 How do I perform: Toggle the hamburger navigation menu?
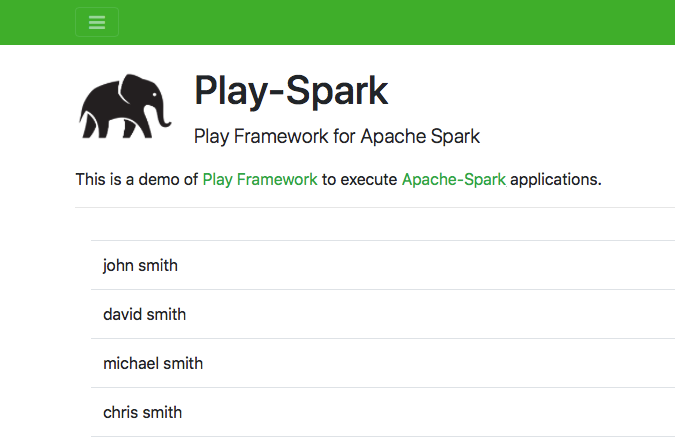97,22
